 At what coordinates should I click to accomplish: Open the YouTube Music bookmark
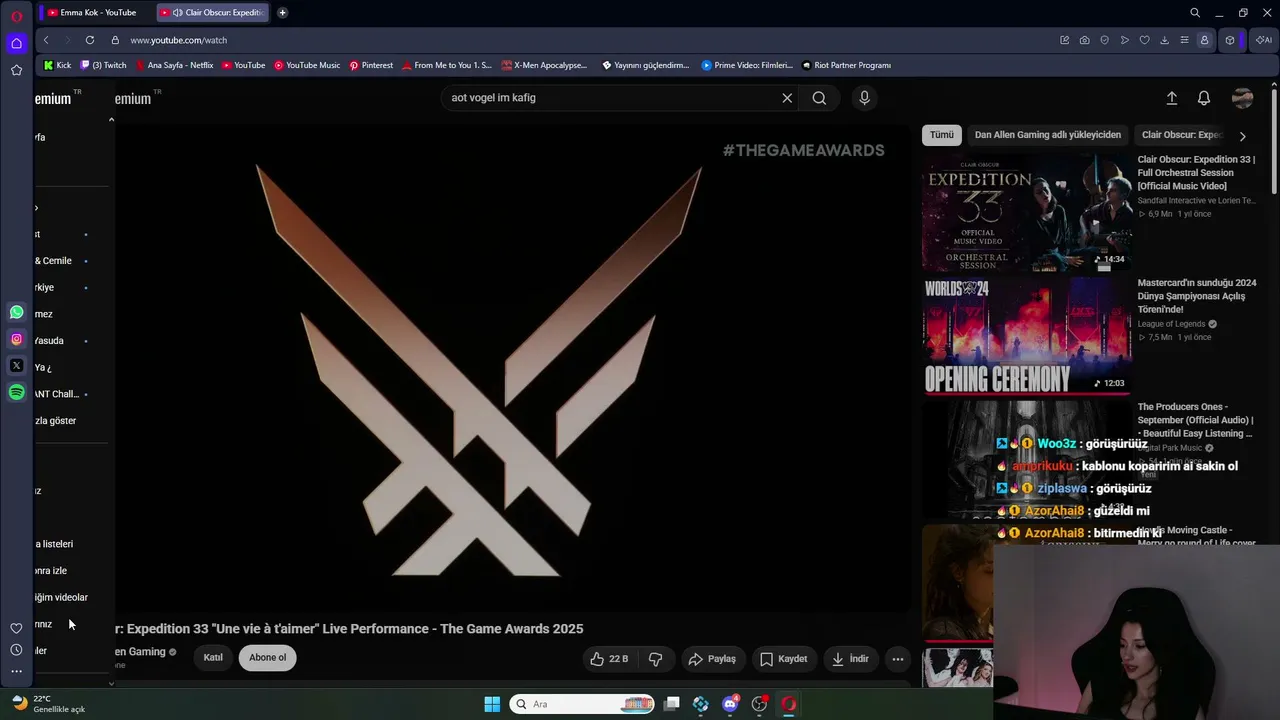[307, 66]
